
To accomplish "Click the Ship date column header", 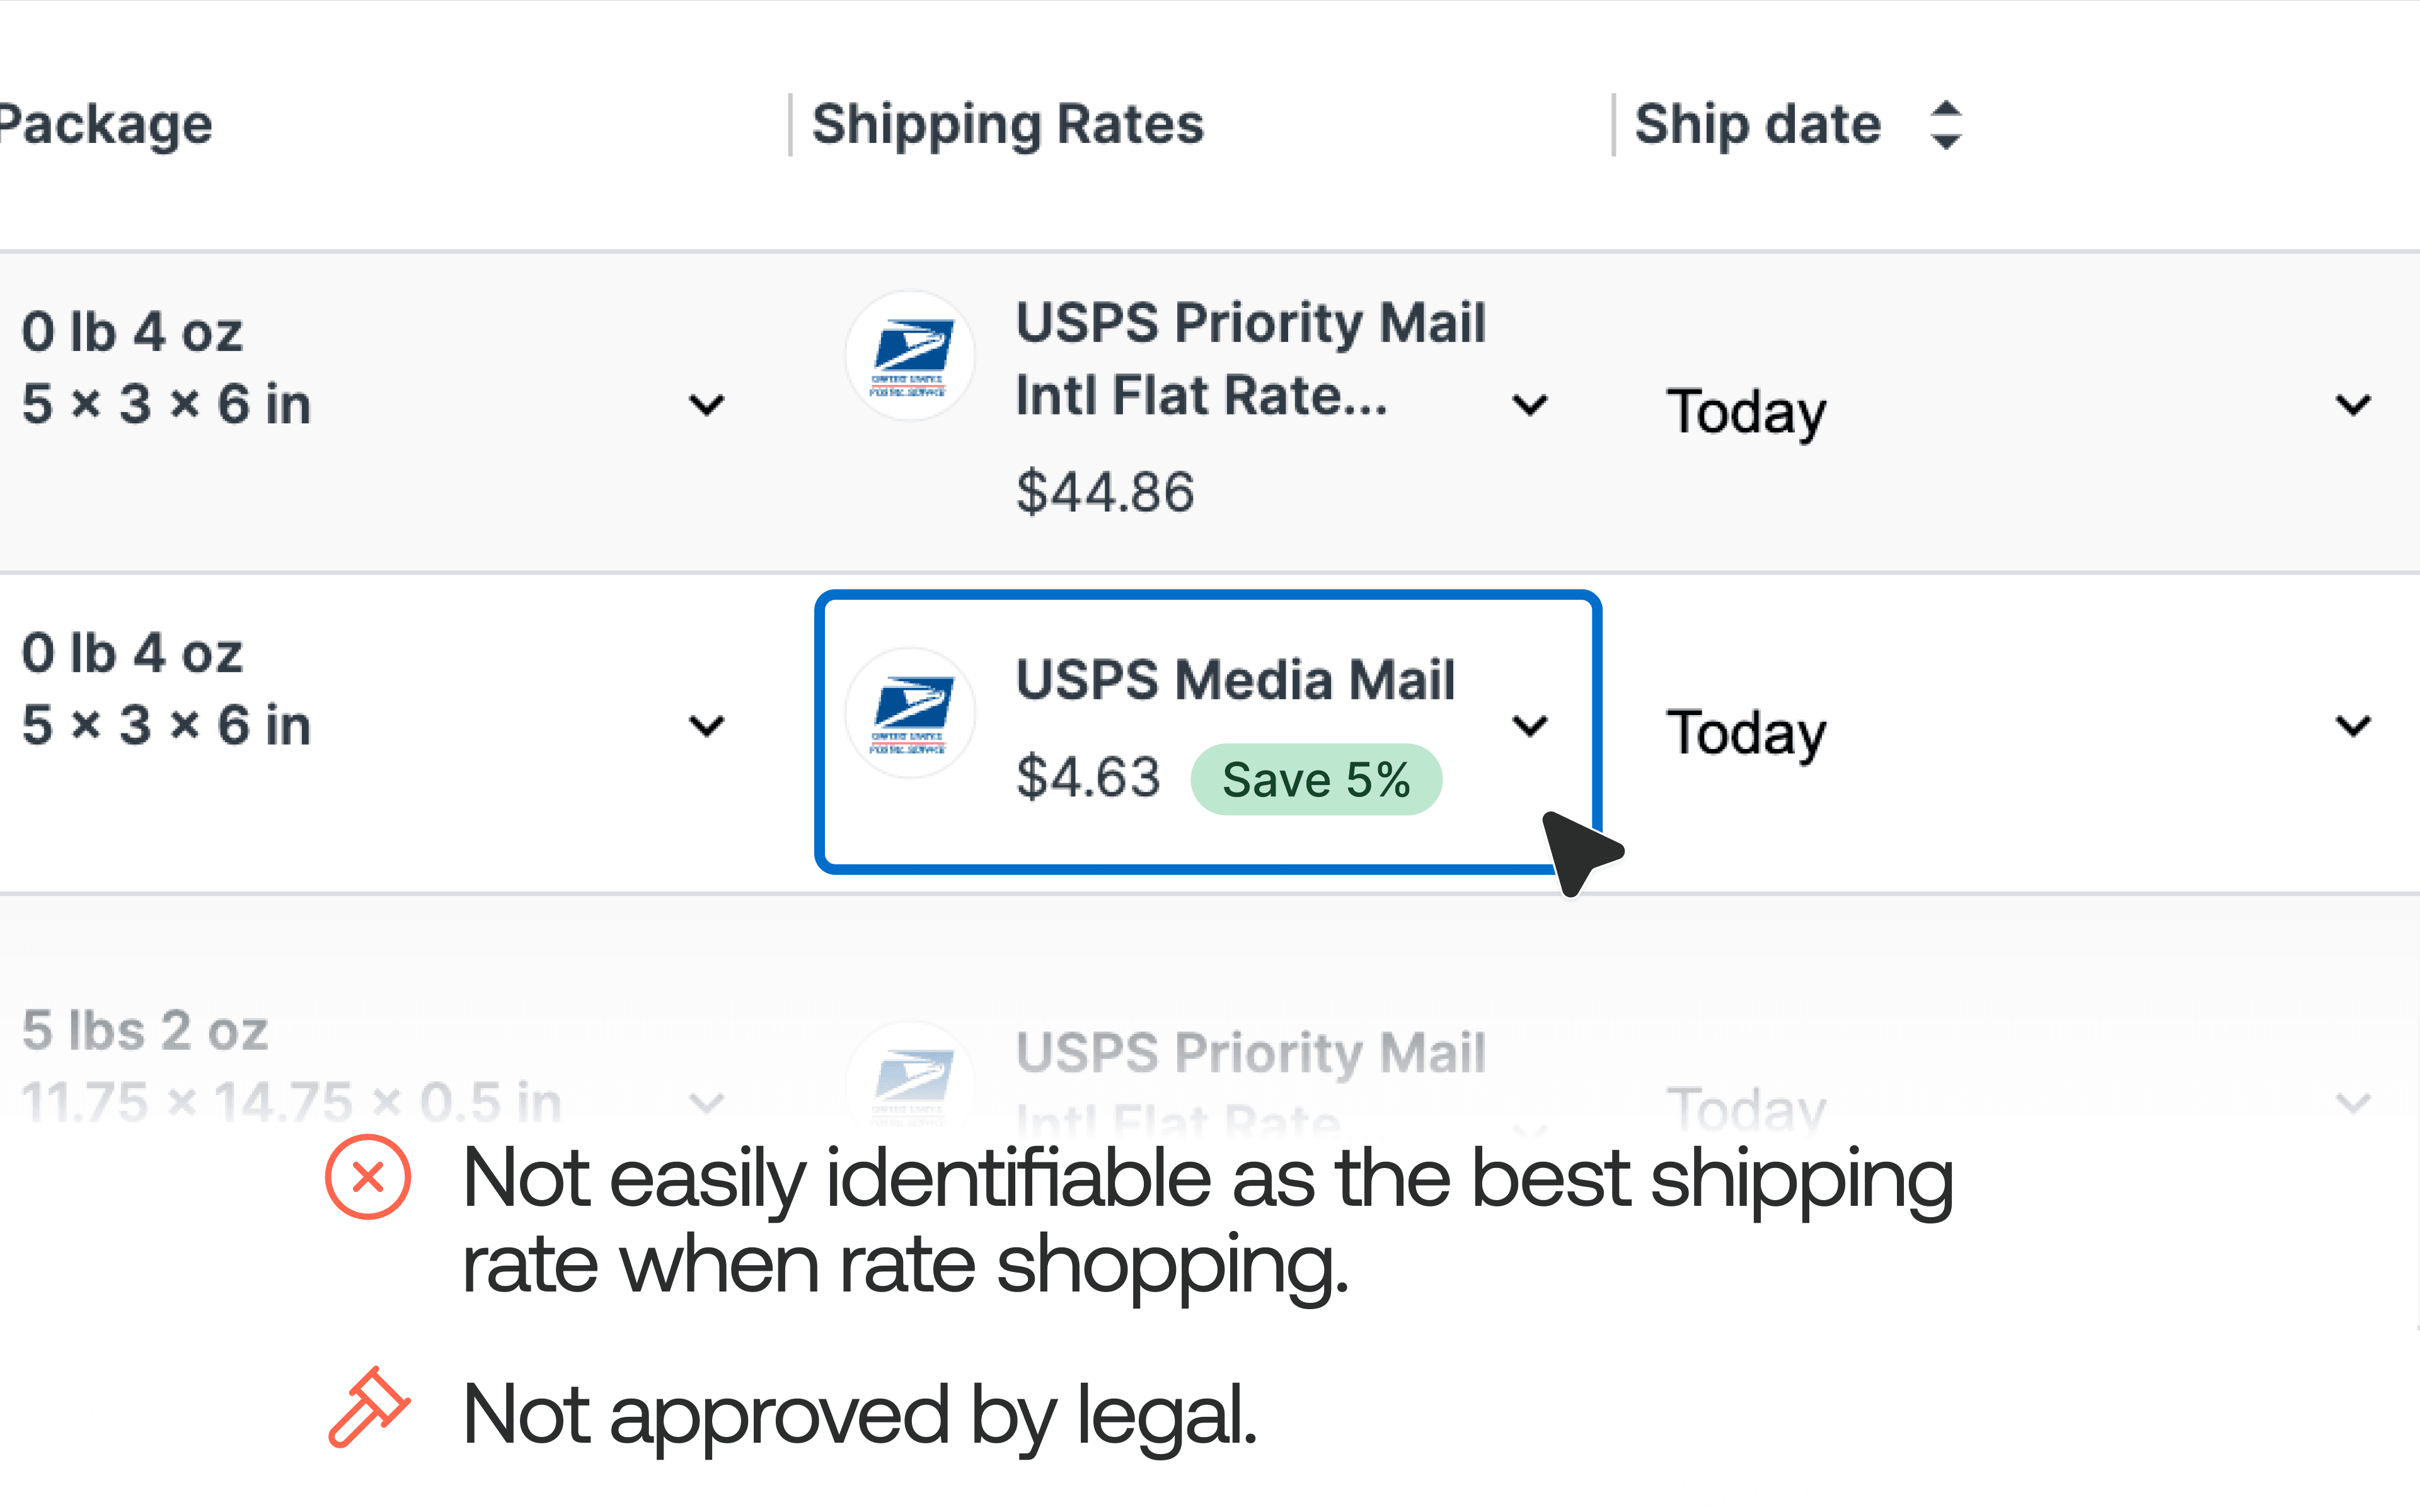I will point(1757,125).
